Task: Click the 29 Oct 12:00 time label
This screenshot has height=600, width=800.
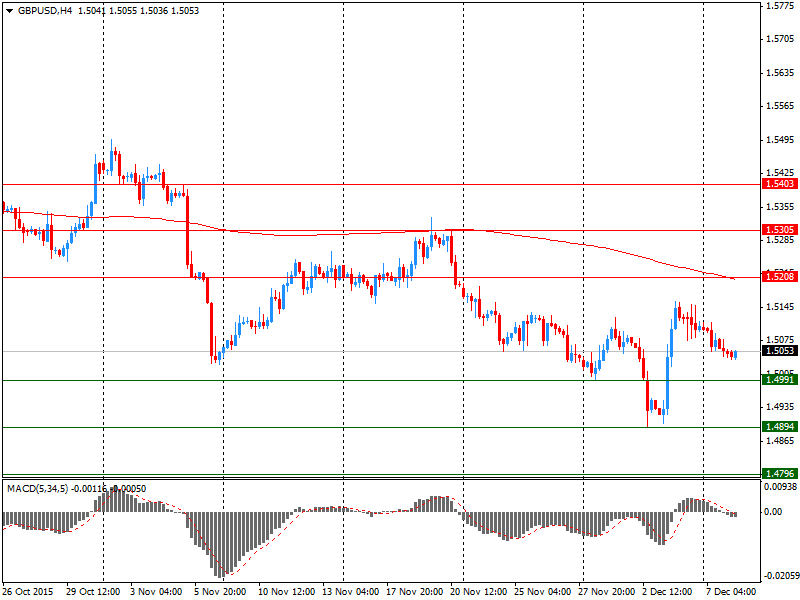Action: click(93, 592)
